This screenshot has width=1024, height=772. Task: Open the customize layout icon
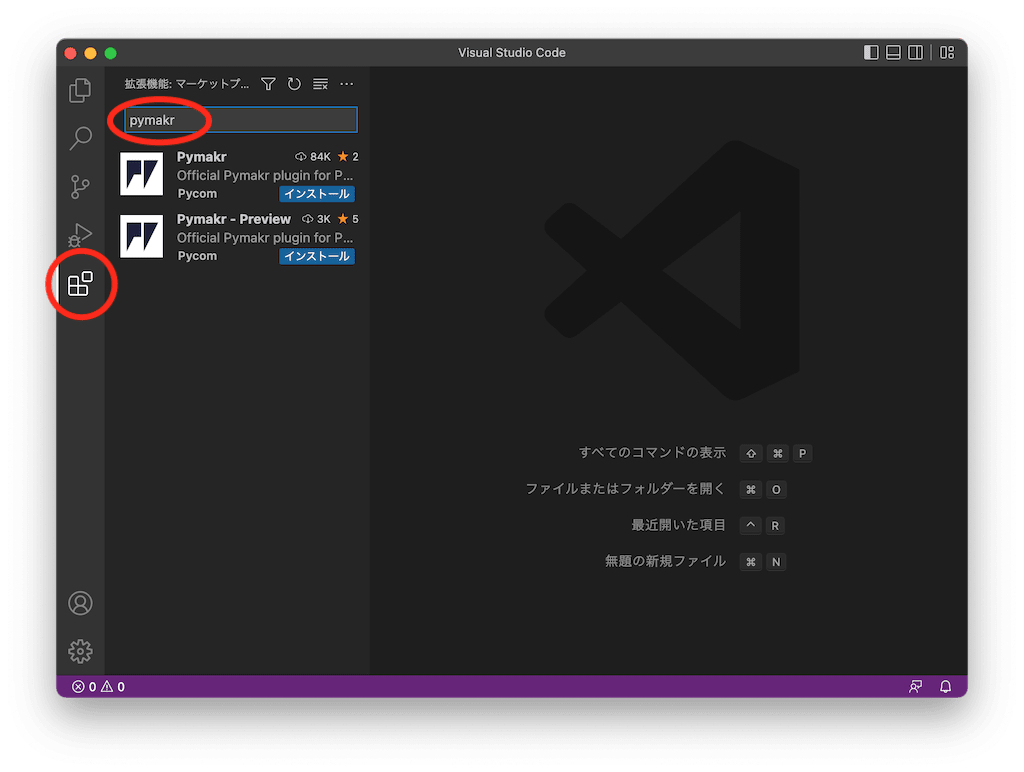tap(947, 52)
